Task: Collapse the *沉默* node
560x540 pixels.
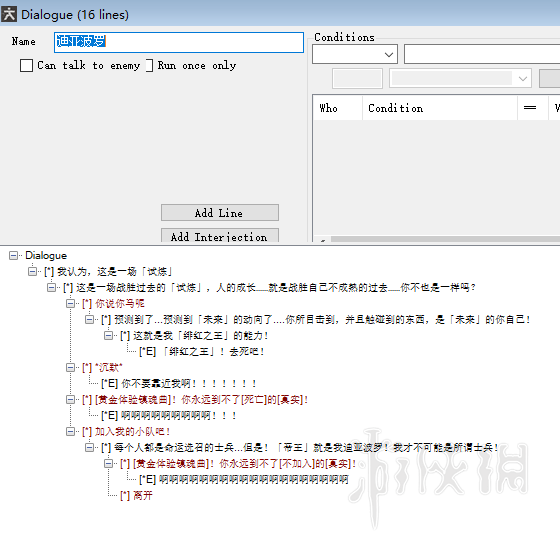Action: pos(70,368)
